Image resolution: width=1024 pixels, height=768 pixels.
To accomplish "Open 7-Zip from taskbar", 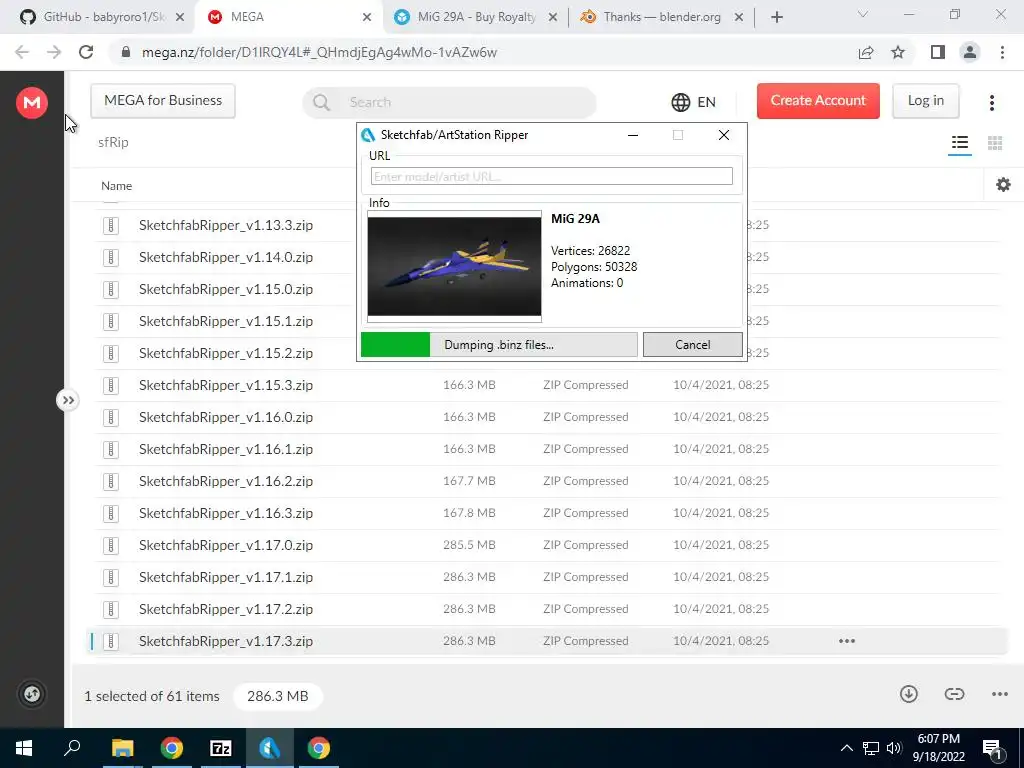I will click(x=220, y=748).
